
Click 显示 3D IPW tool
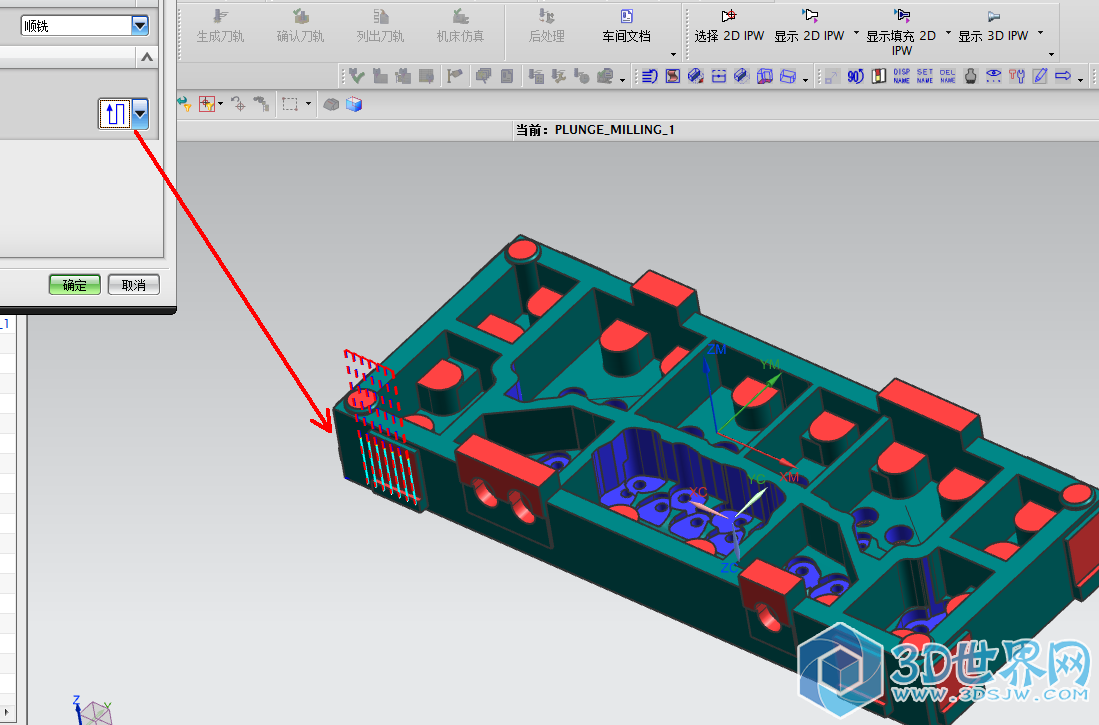pos(993,26)
